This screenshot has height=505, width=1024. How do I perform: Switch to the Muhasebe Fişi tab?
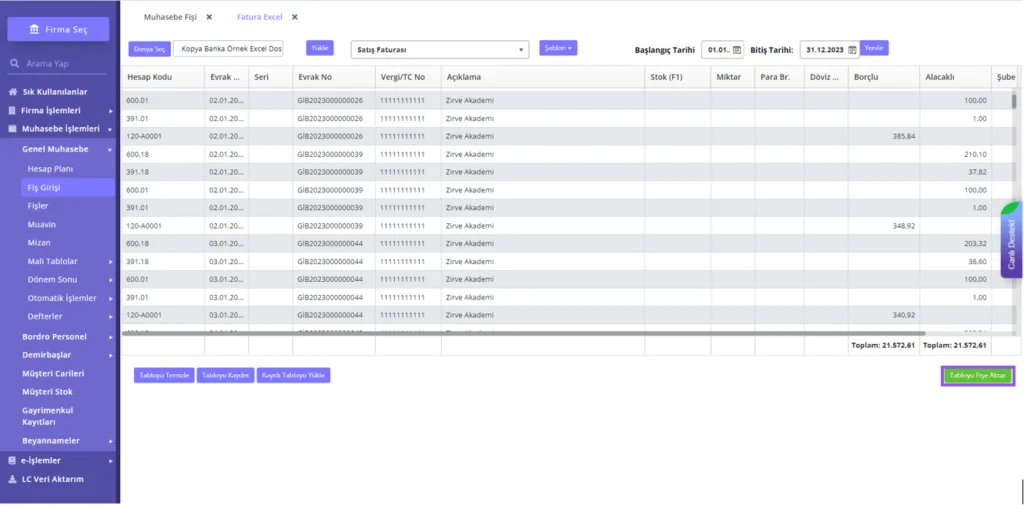click(x=170, y=17)
